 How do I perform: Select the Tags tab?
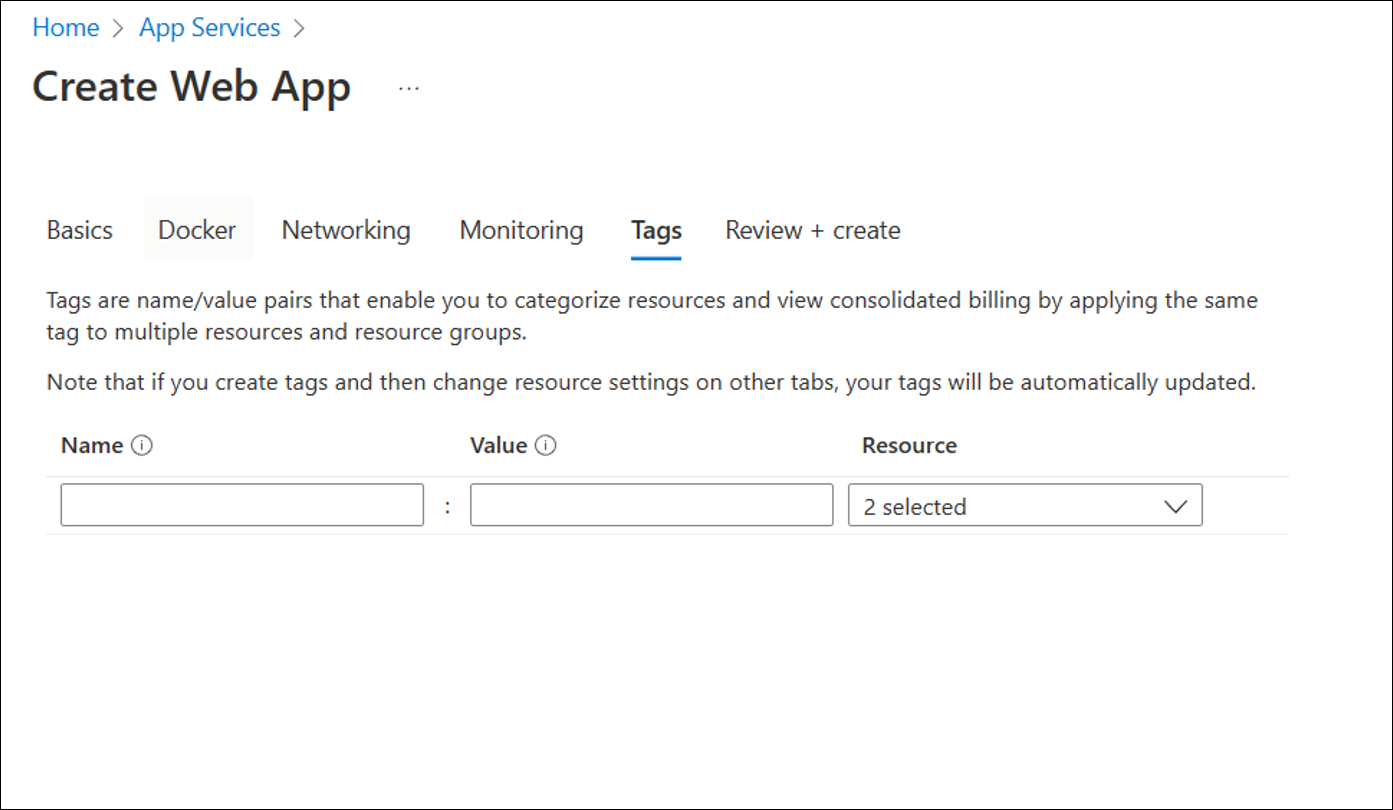tap(656, 231)
